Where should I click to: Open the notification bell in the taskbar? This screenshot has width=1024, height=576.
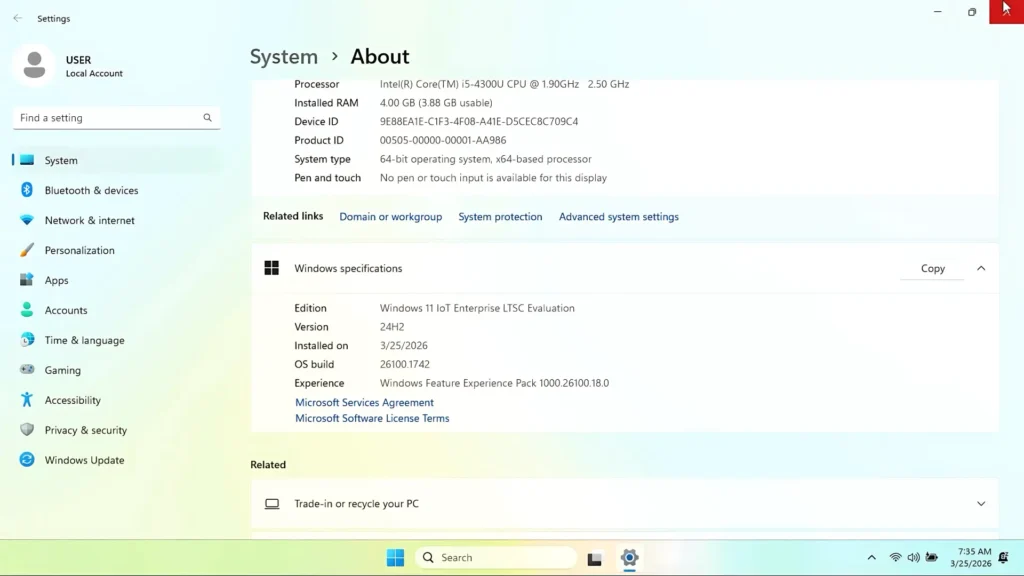1004,558
